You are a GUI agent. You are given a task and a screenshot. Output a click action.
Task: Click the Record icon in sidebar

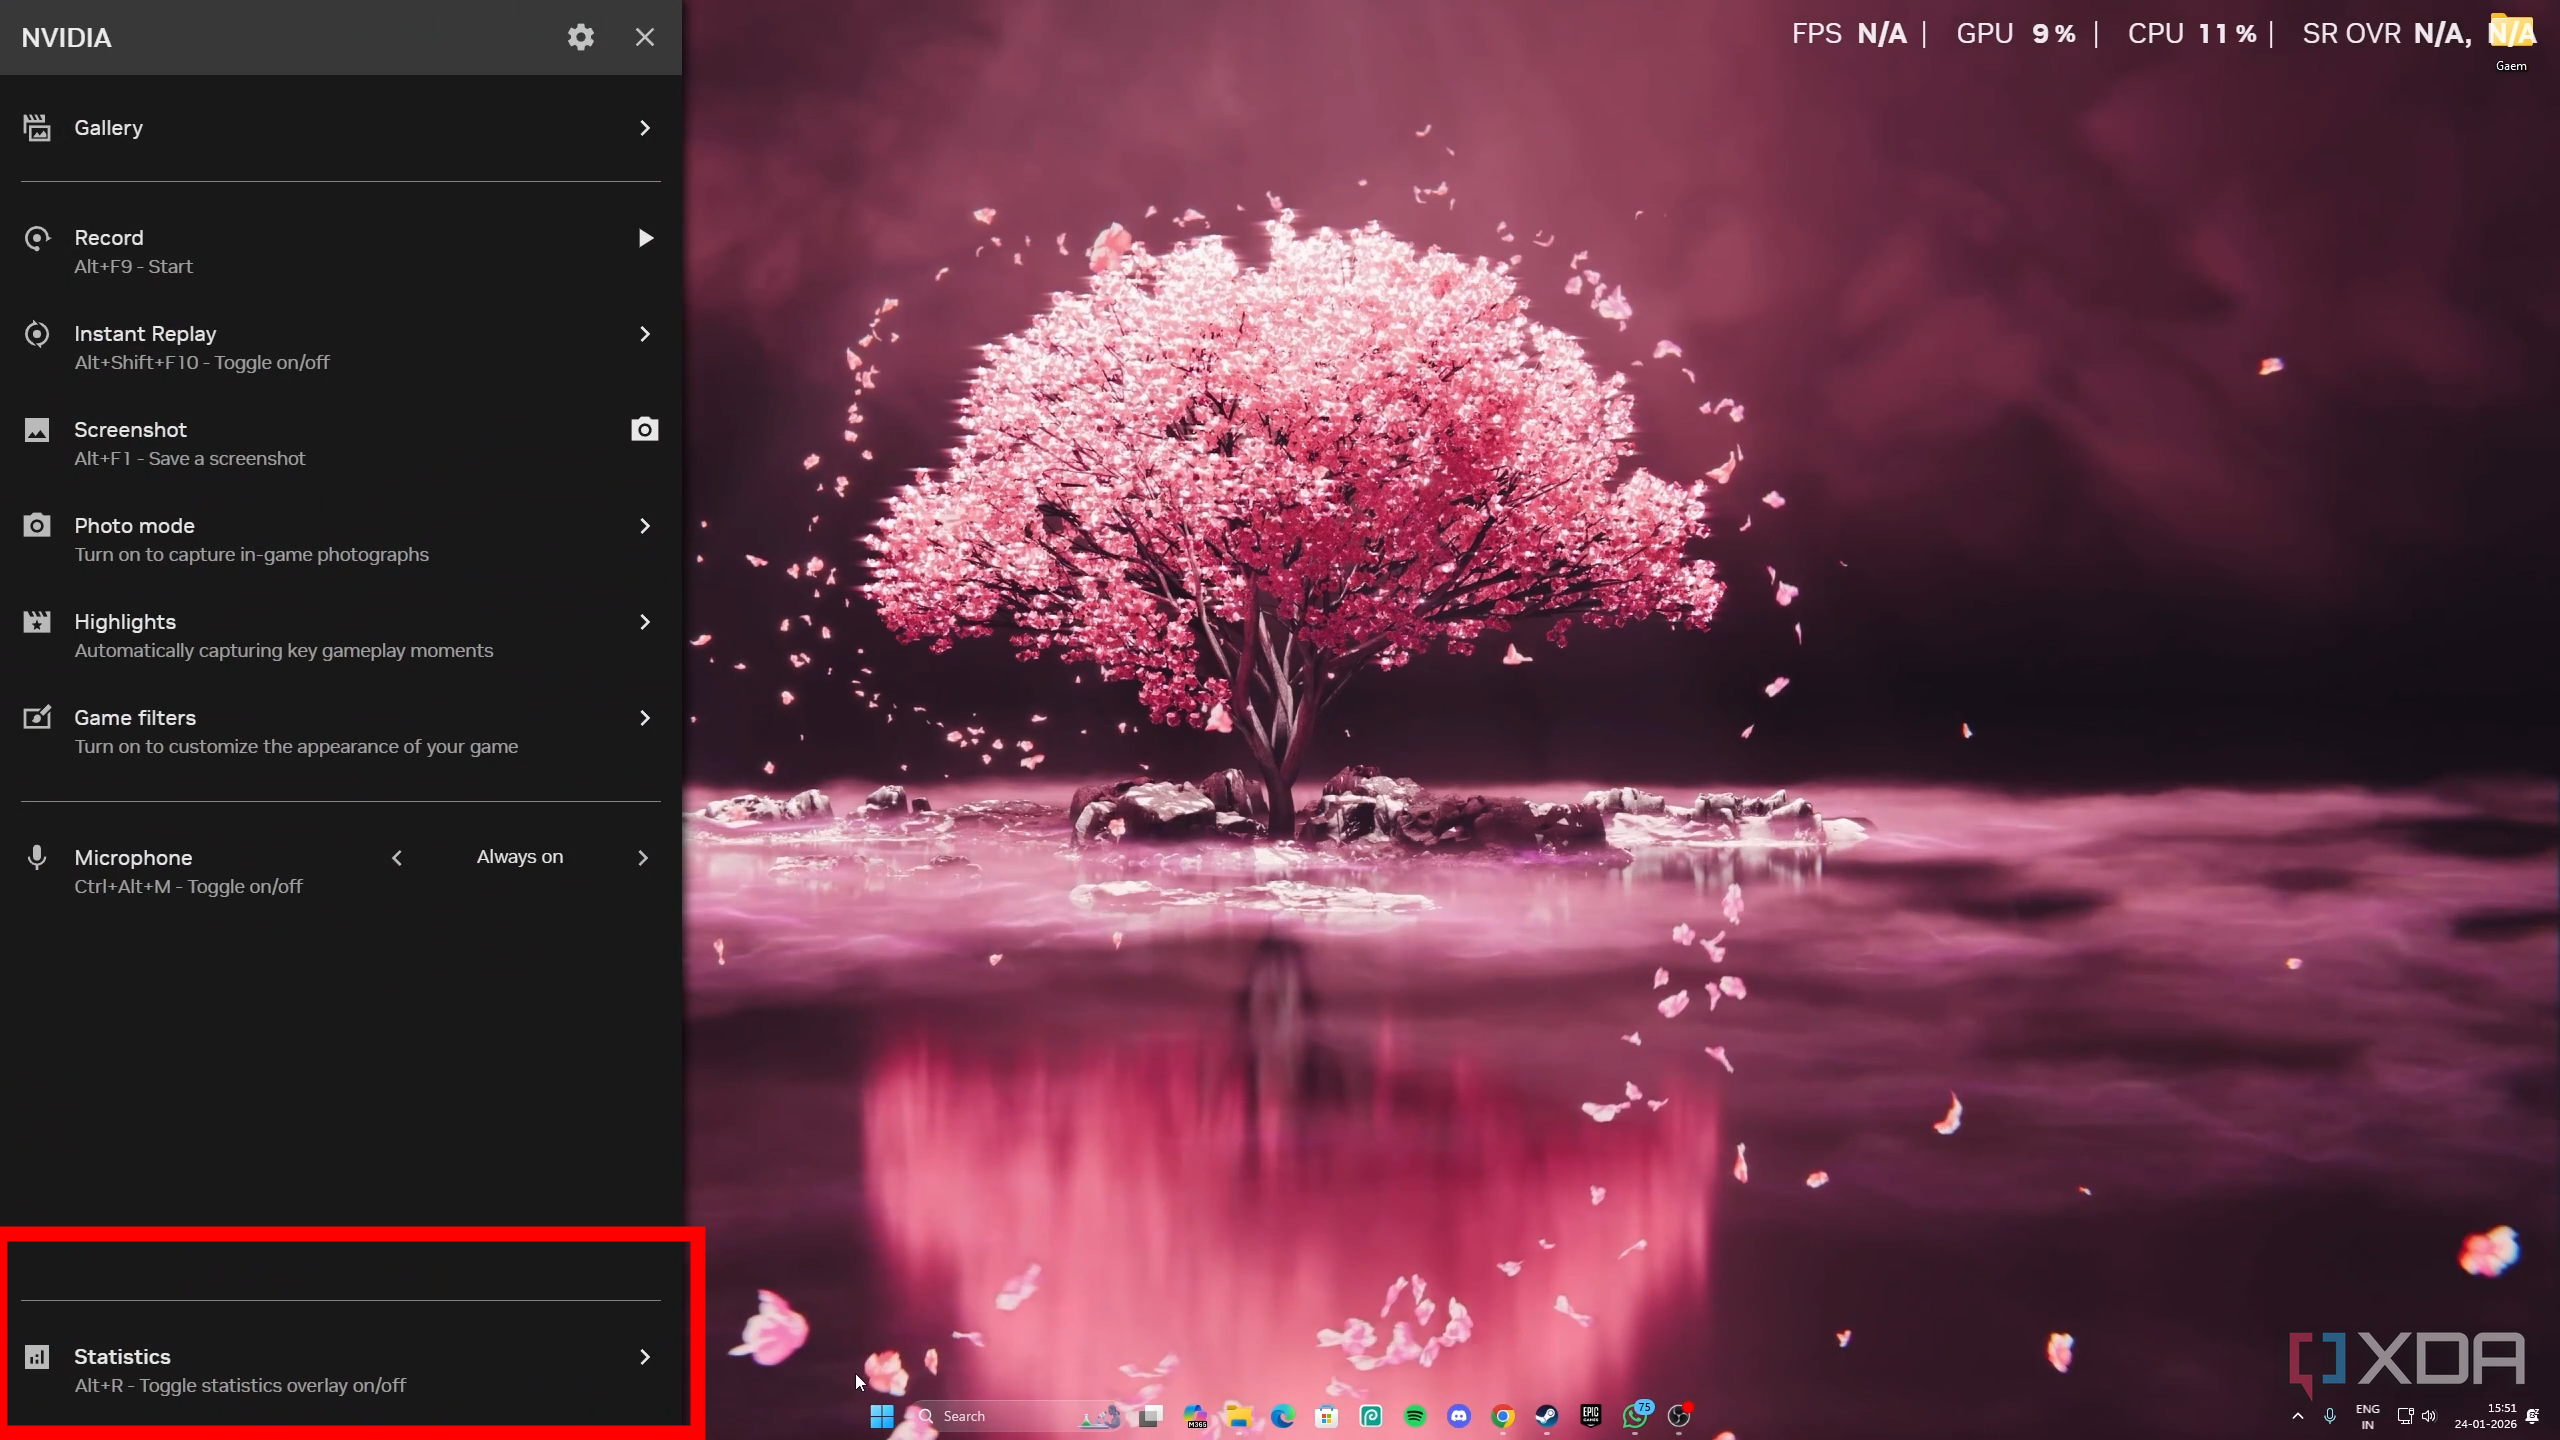coord(37,238)
